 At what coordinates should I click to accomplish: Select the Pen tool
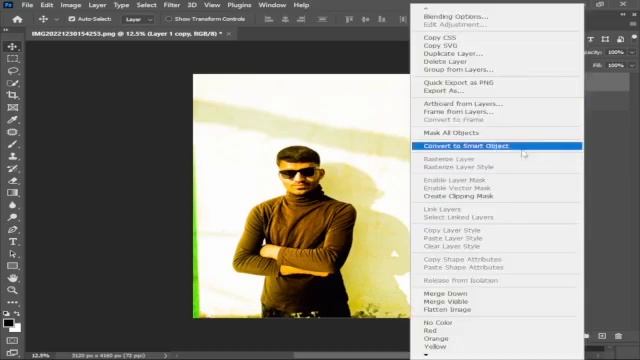[x=12, y=229]
